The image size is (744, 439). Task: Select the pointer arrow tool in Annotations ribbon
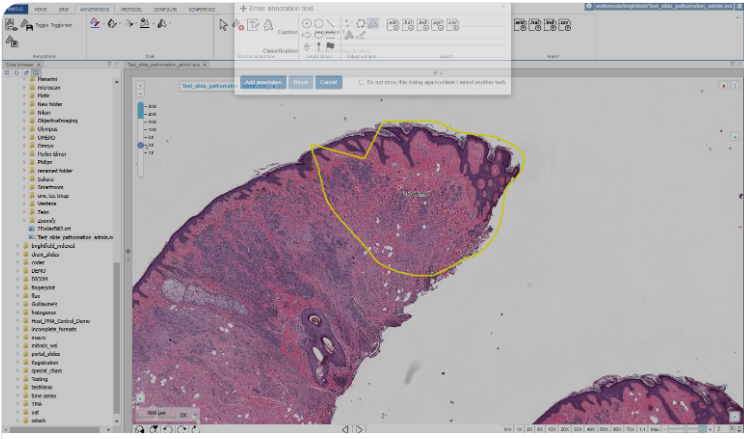(x=223, y=24)
